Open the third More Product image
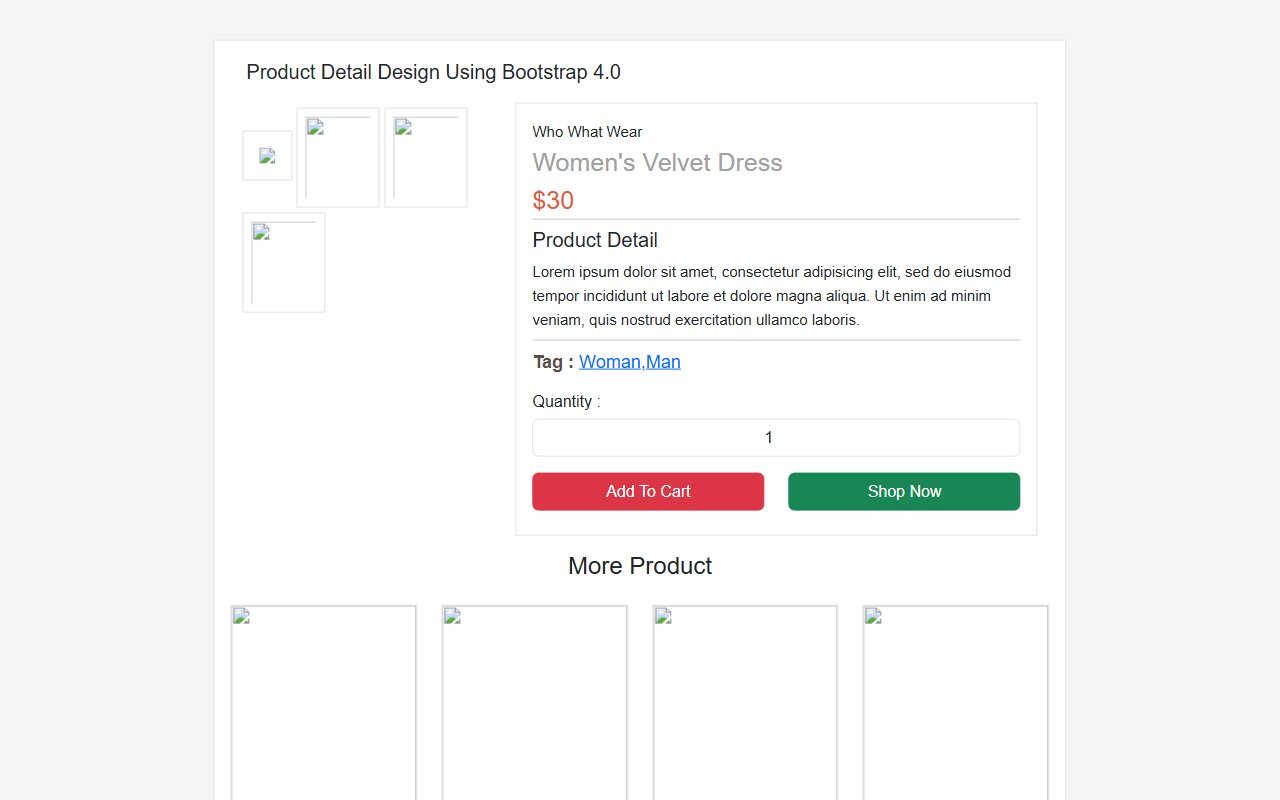The height and width of the screenshot is (800, 1280). pos(745,700)
